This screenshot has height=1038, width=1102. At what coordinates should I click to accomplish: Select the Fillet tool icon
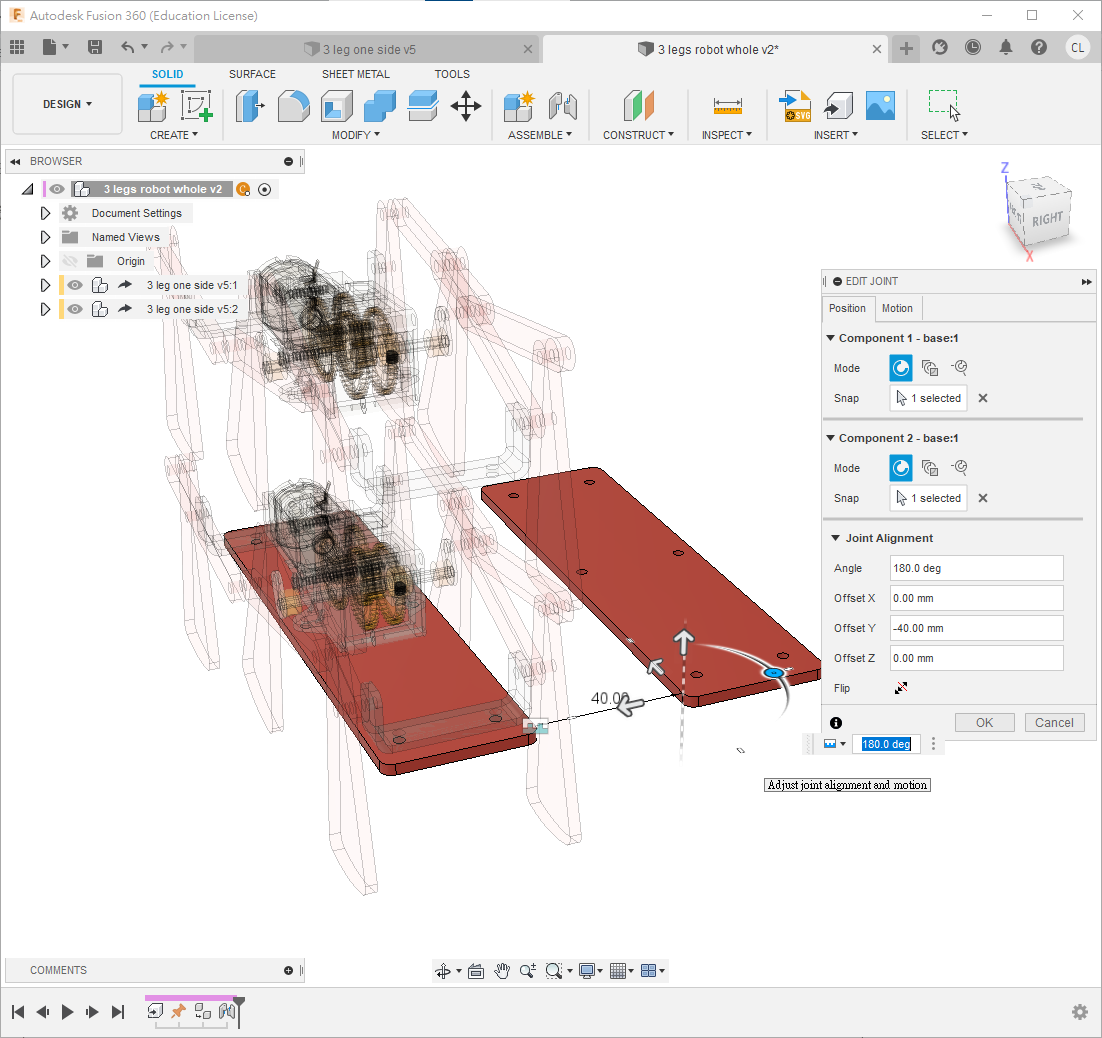pos(293,105)
